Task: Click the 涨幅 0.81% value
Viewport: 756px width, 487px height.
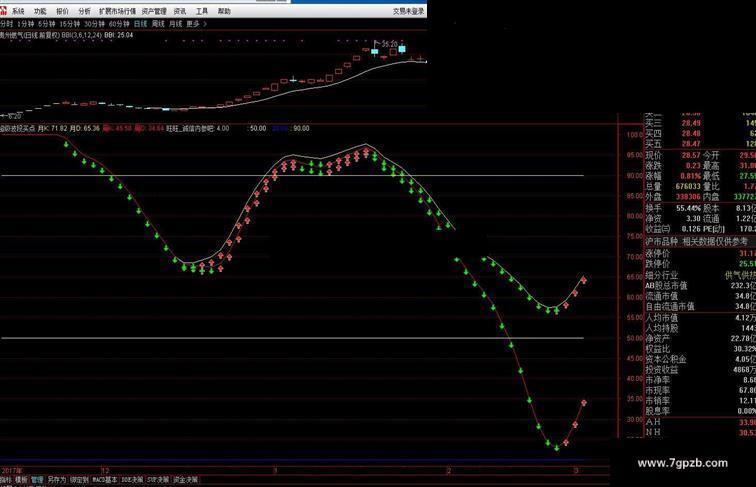Action: point(691,176)
